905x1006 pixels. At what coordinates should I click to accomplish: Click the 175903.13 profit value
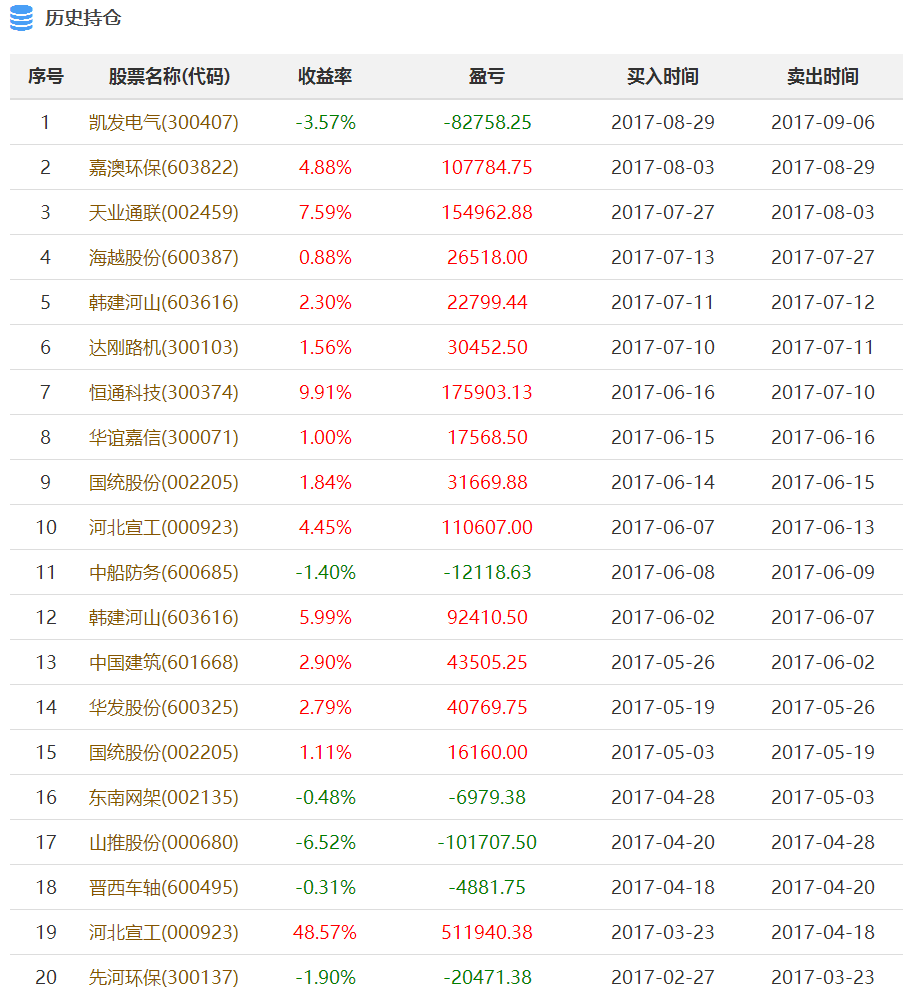(487, 391)
